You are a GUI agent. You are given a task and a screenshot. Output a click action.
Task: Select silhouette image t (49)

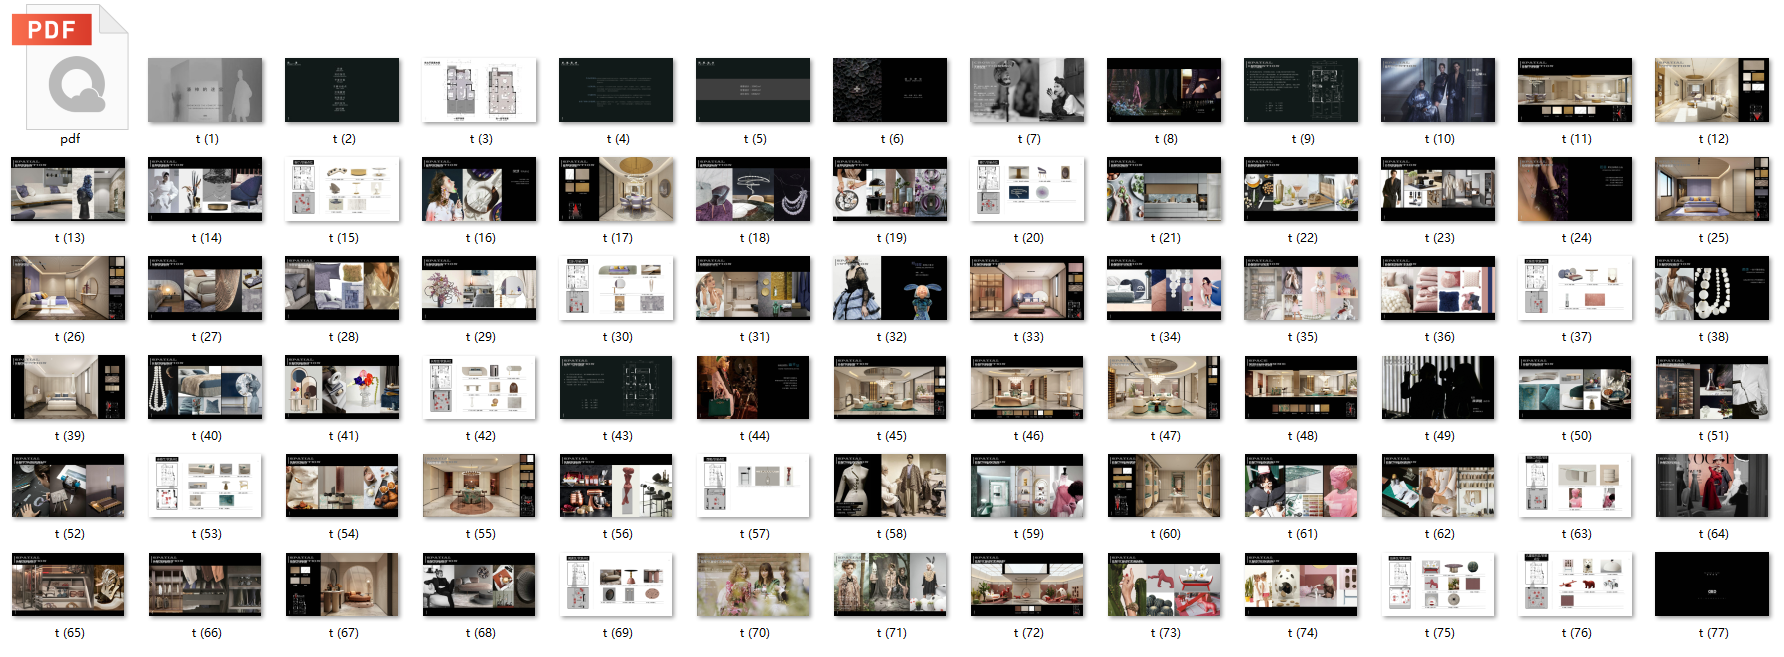pyautogui.click(x=1438, y=387)
